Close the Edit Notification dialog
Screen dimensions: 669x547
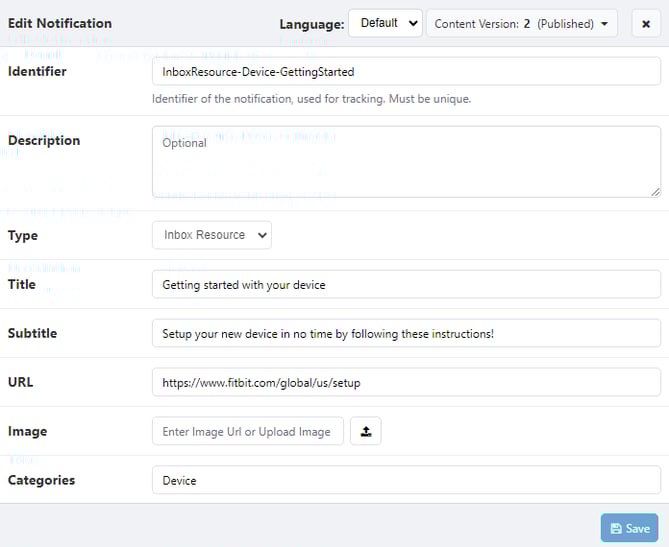646,23
